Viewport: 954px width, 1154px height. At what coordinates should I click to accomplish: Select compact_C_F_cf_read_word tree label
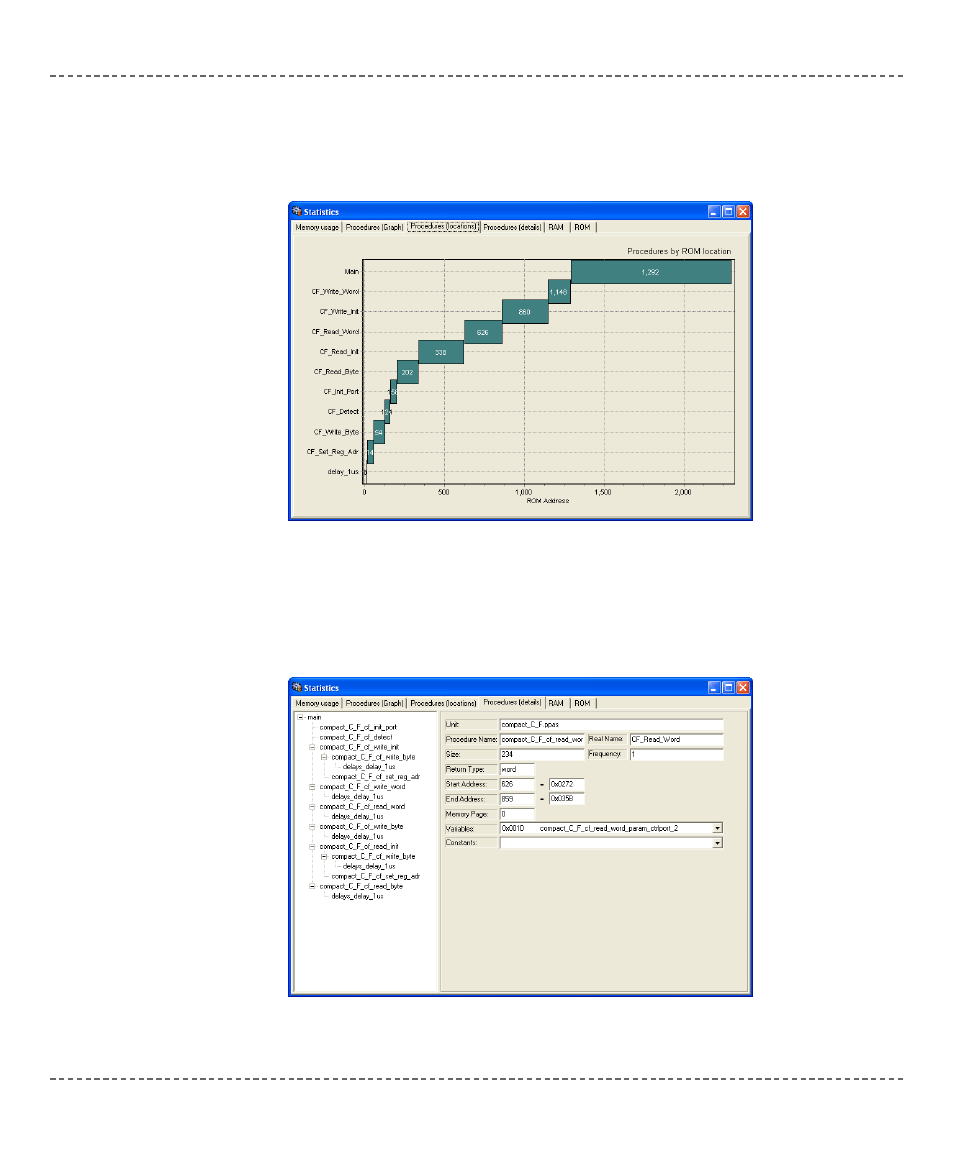[362, 807]
